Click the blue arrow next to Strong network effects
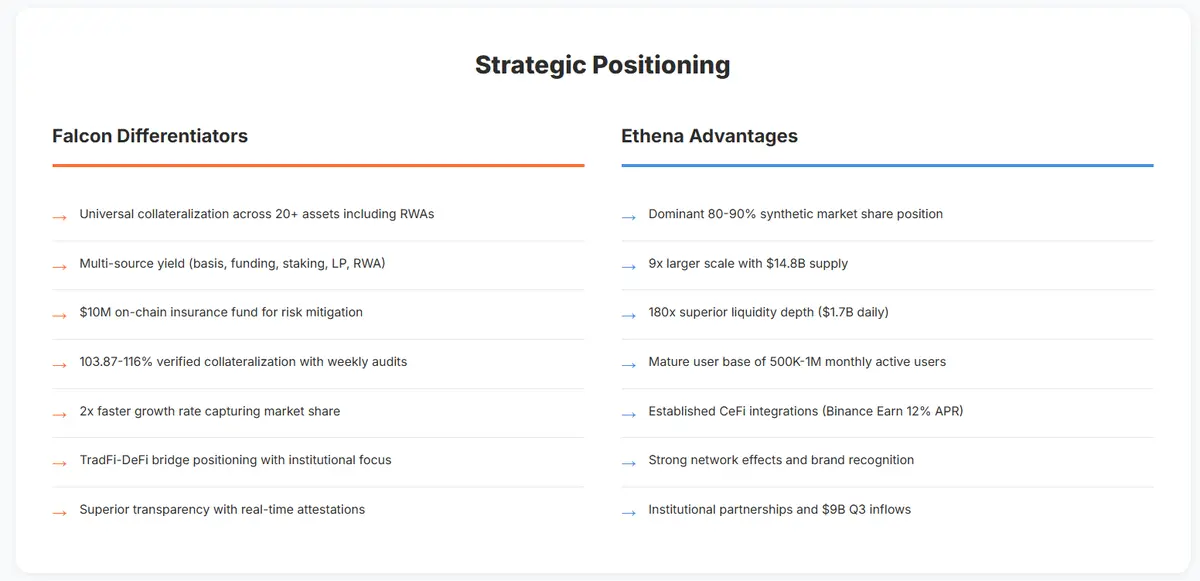1200x581 pixels. tap(628, 462)
